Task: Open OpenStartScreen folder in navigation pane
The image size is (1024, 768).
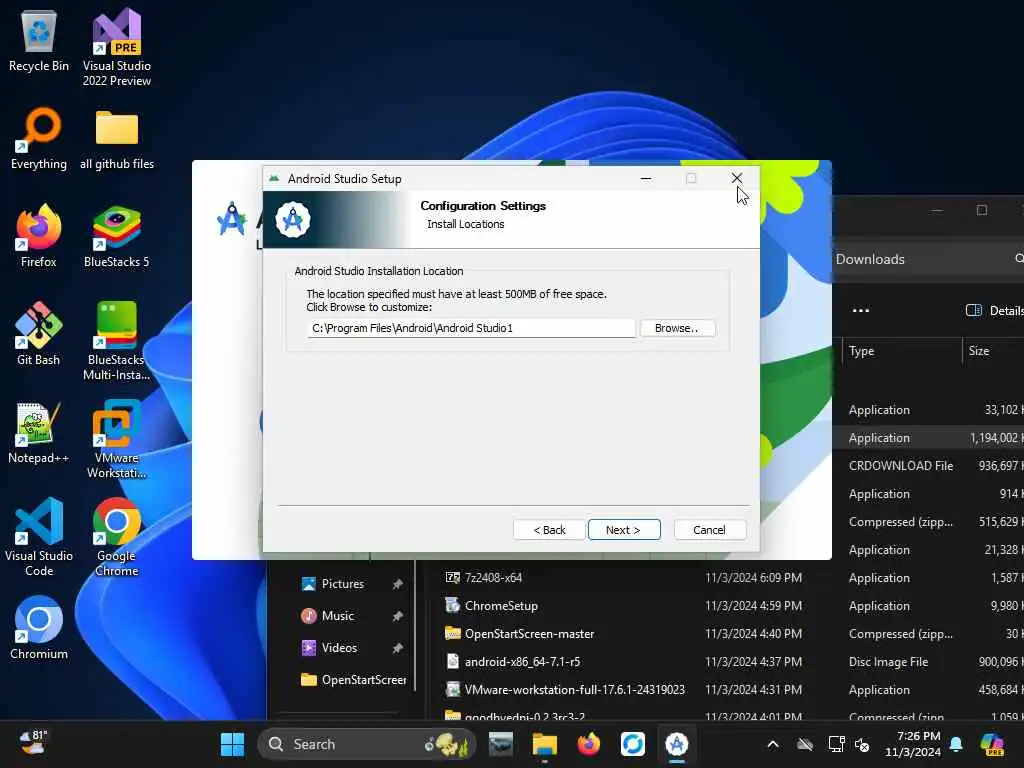Action: 353,680
